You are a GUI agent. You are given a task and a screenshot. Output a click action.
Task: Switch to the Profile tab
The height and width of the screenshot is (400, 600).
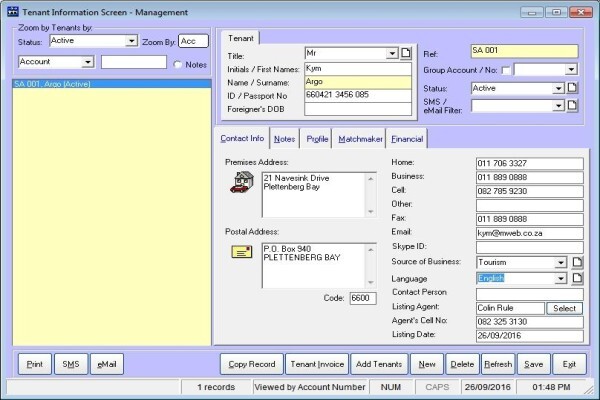click(317, 139)
